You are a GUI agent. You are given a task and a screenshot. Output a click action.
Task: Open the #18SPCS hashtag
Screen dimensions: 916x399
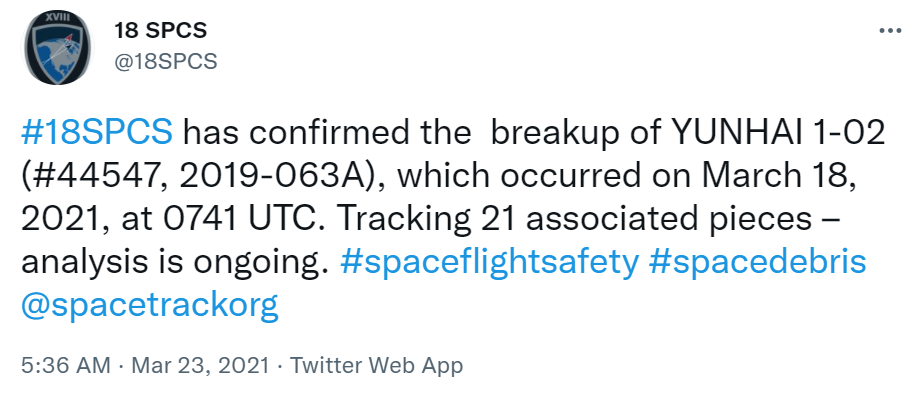97,134
